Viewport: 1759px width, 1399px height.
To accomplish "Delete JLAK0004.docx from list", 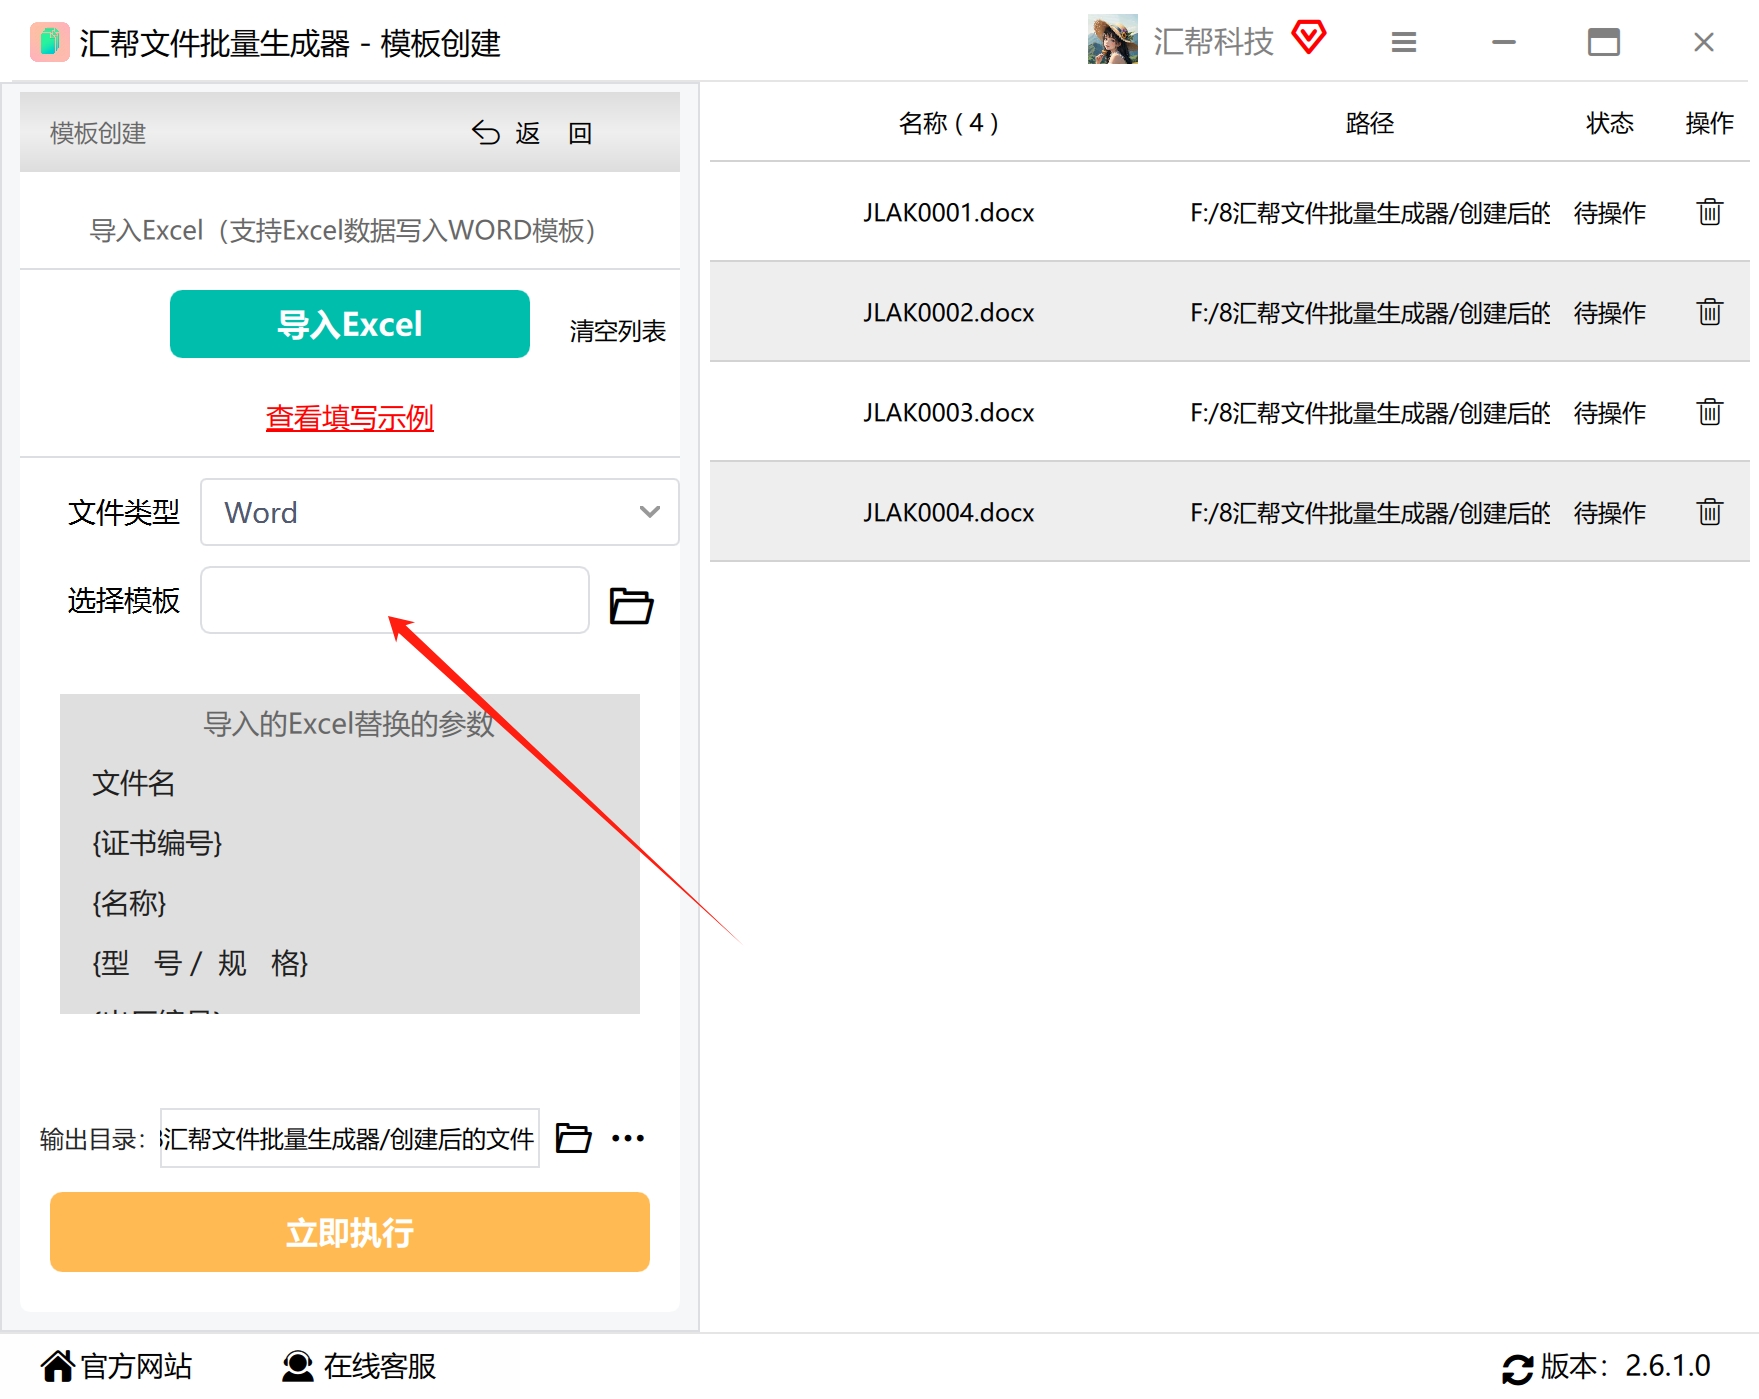I will pyautogui.click(x=1709, y=512).
